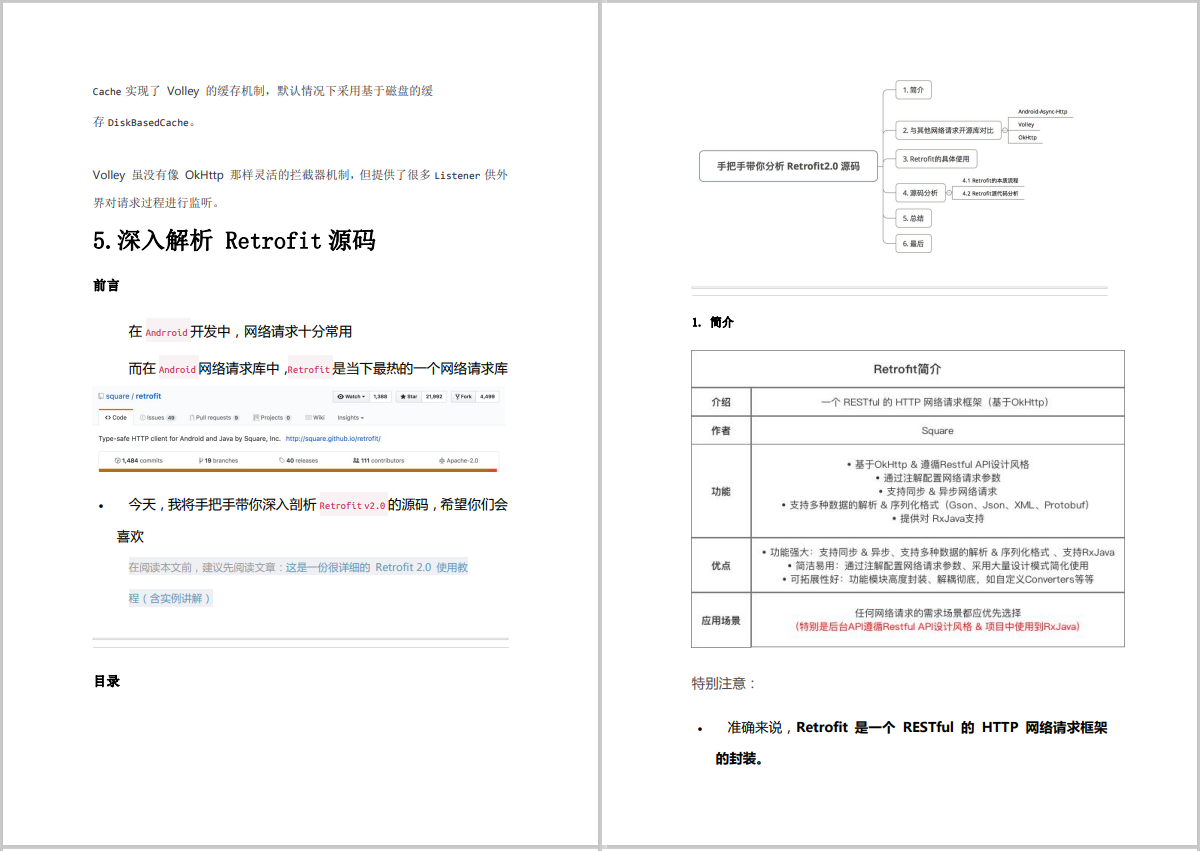This screenshot has height=851, width=1200.
Task: Click mind map leaf 'Android-Async-Http'
Action: click(1042, 112)
